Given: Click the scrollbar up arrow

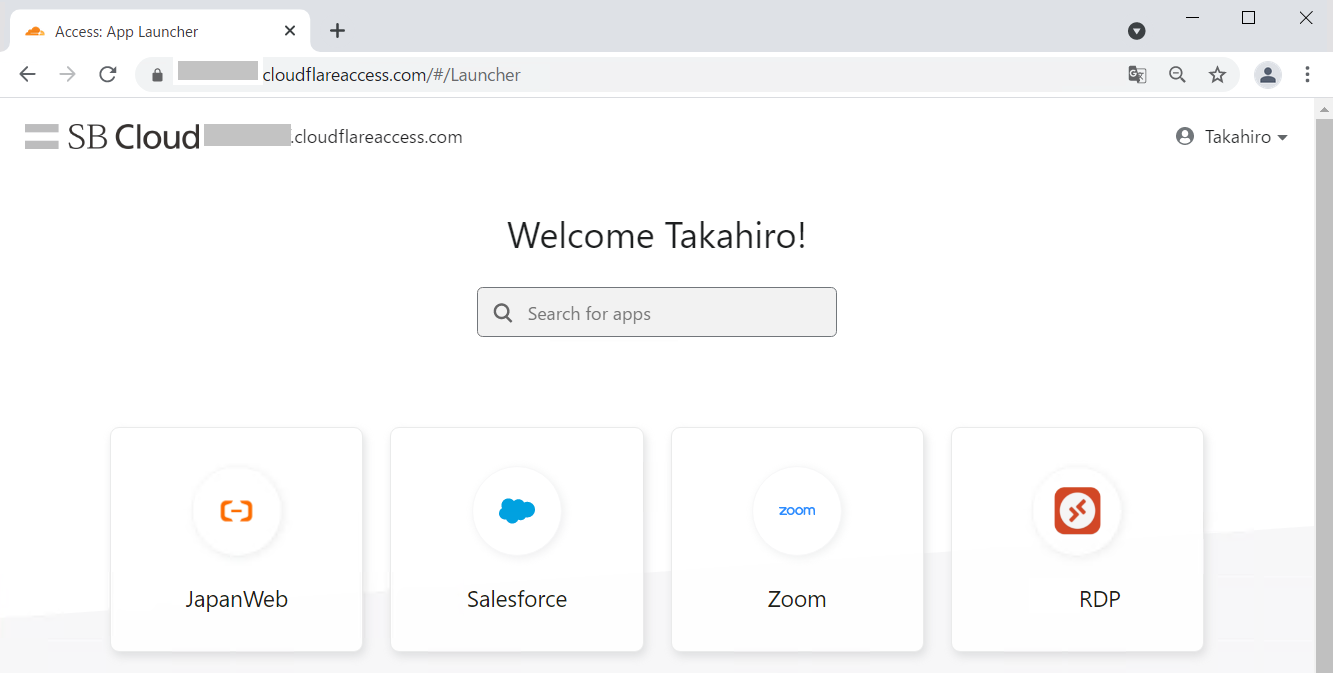Looking at the screenshot, I should coord(1324,108).
